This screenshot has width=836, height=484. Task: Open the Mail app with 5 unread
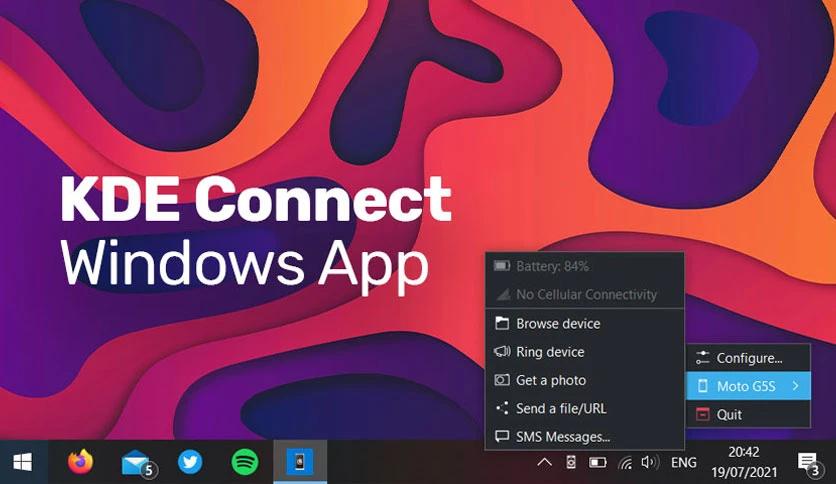(x=138, y=463)
